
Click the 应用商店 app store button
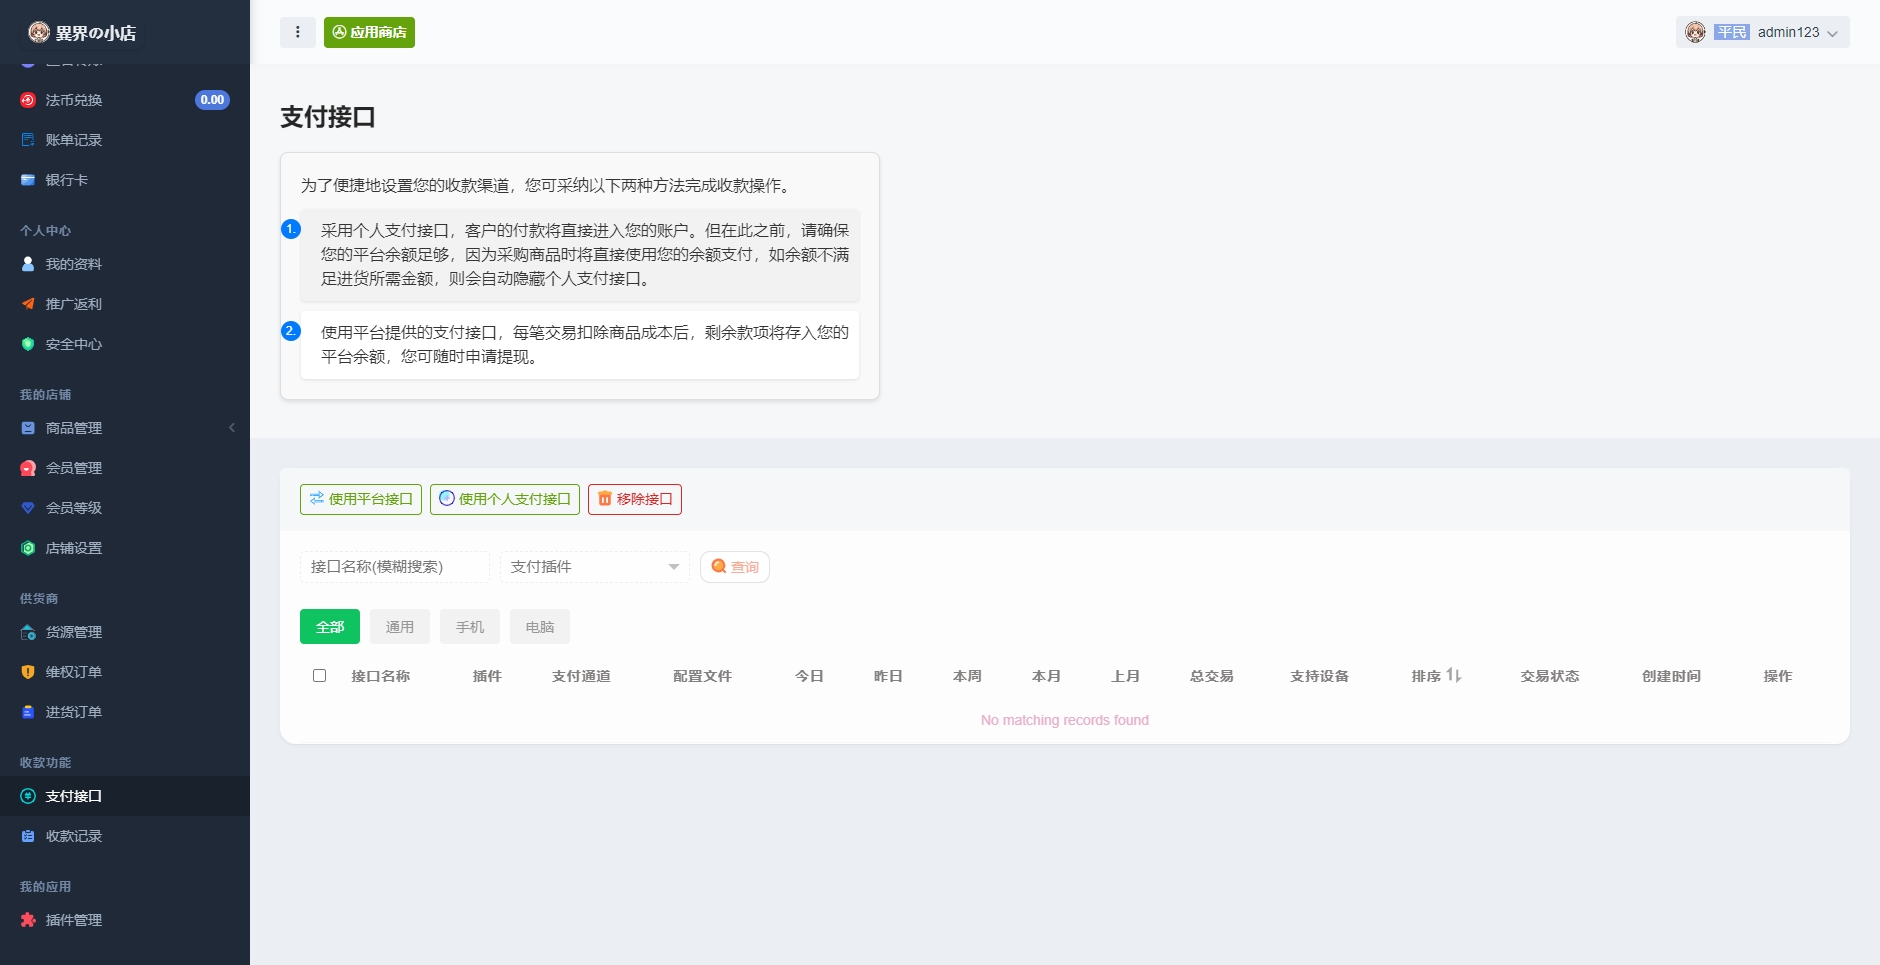point(368,32)
